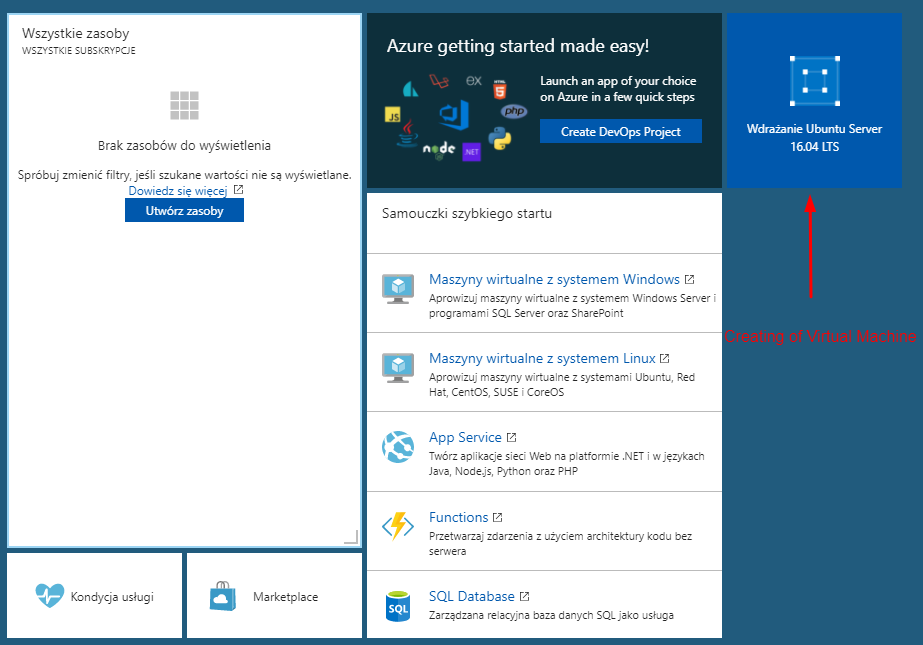The image size is (923, 645).
Task: Open Maszyny wirtualne z systemem Windows link
Action: click(x=554, y=279)
